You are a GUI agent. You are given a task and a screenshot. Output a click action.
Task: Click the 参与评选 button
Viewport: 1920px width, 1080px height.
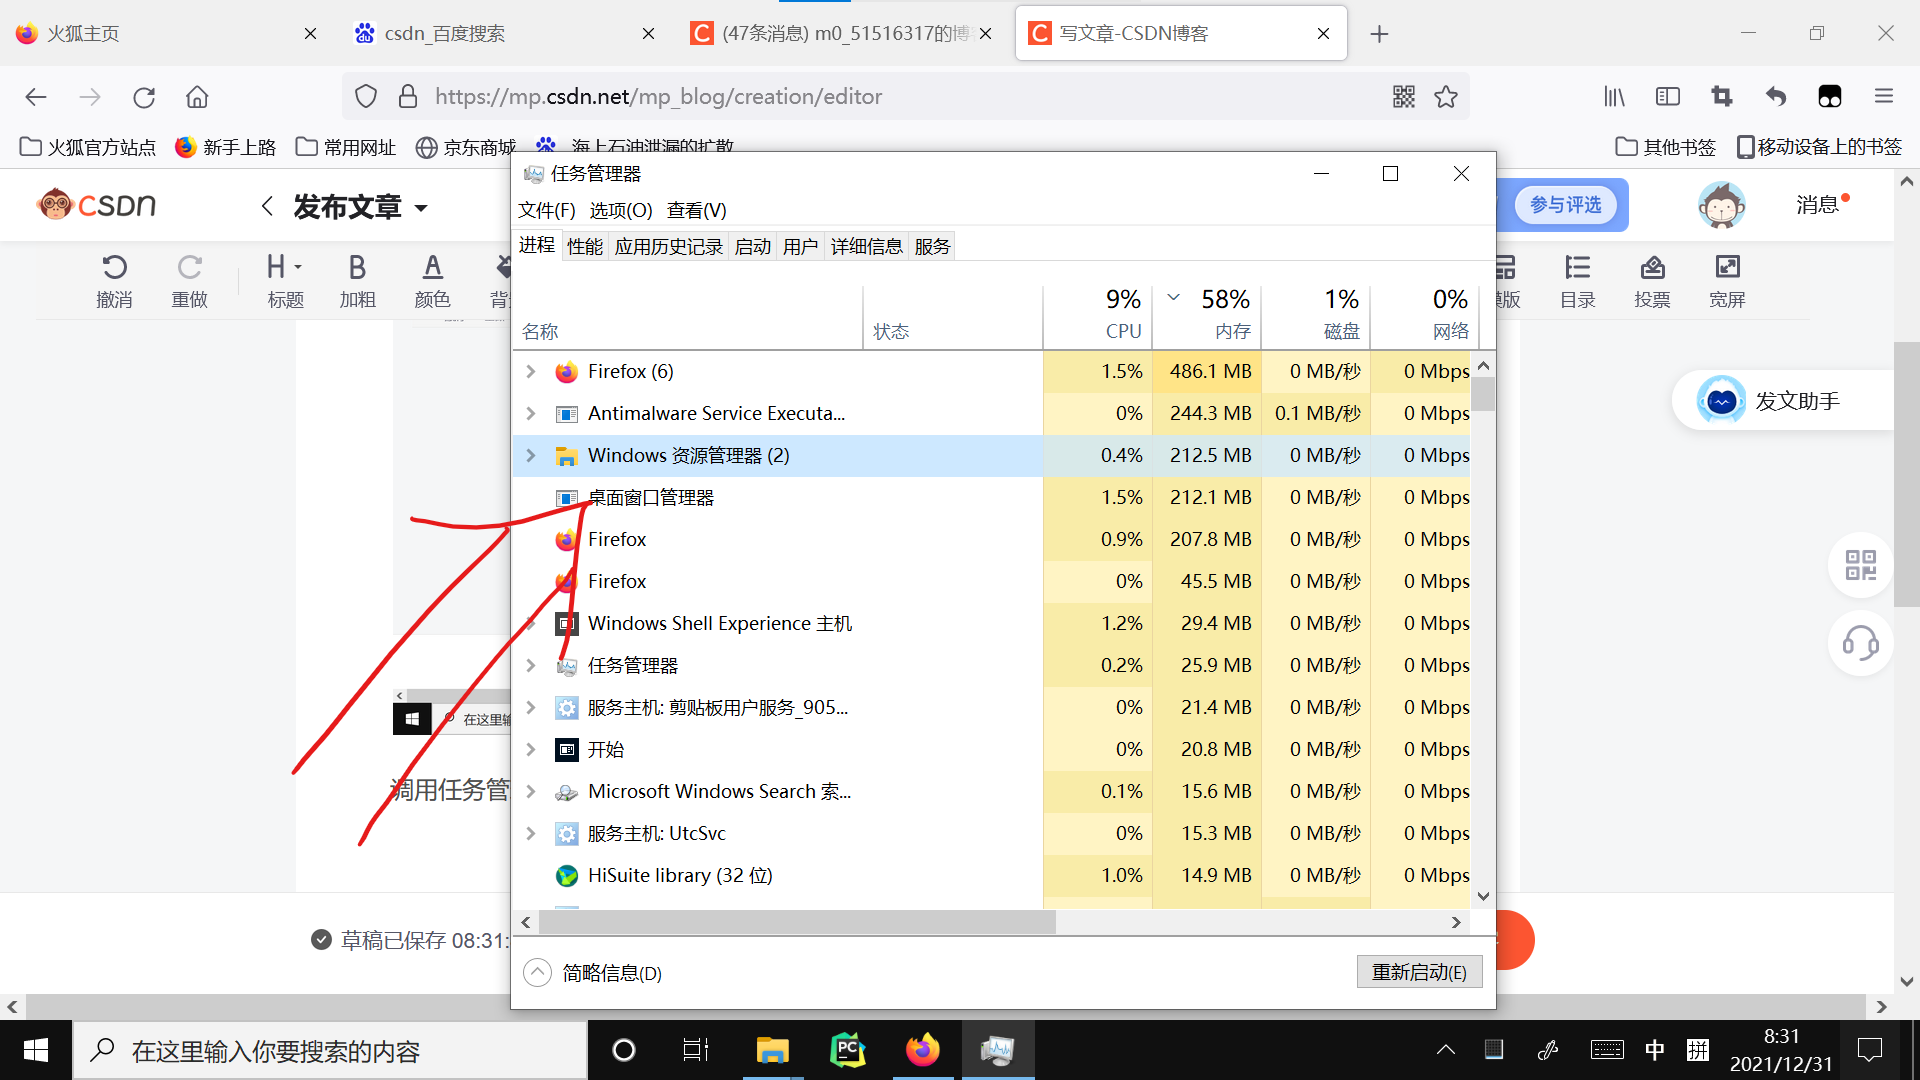pos(1563,204)
